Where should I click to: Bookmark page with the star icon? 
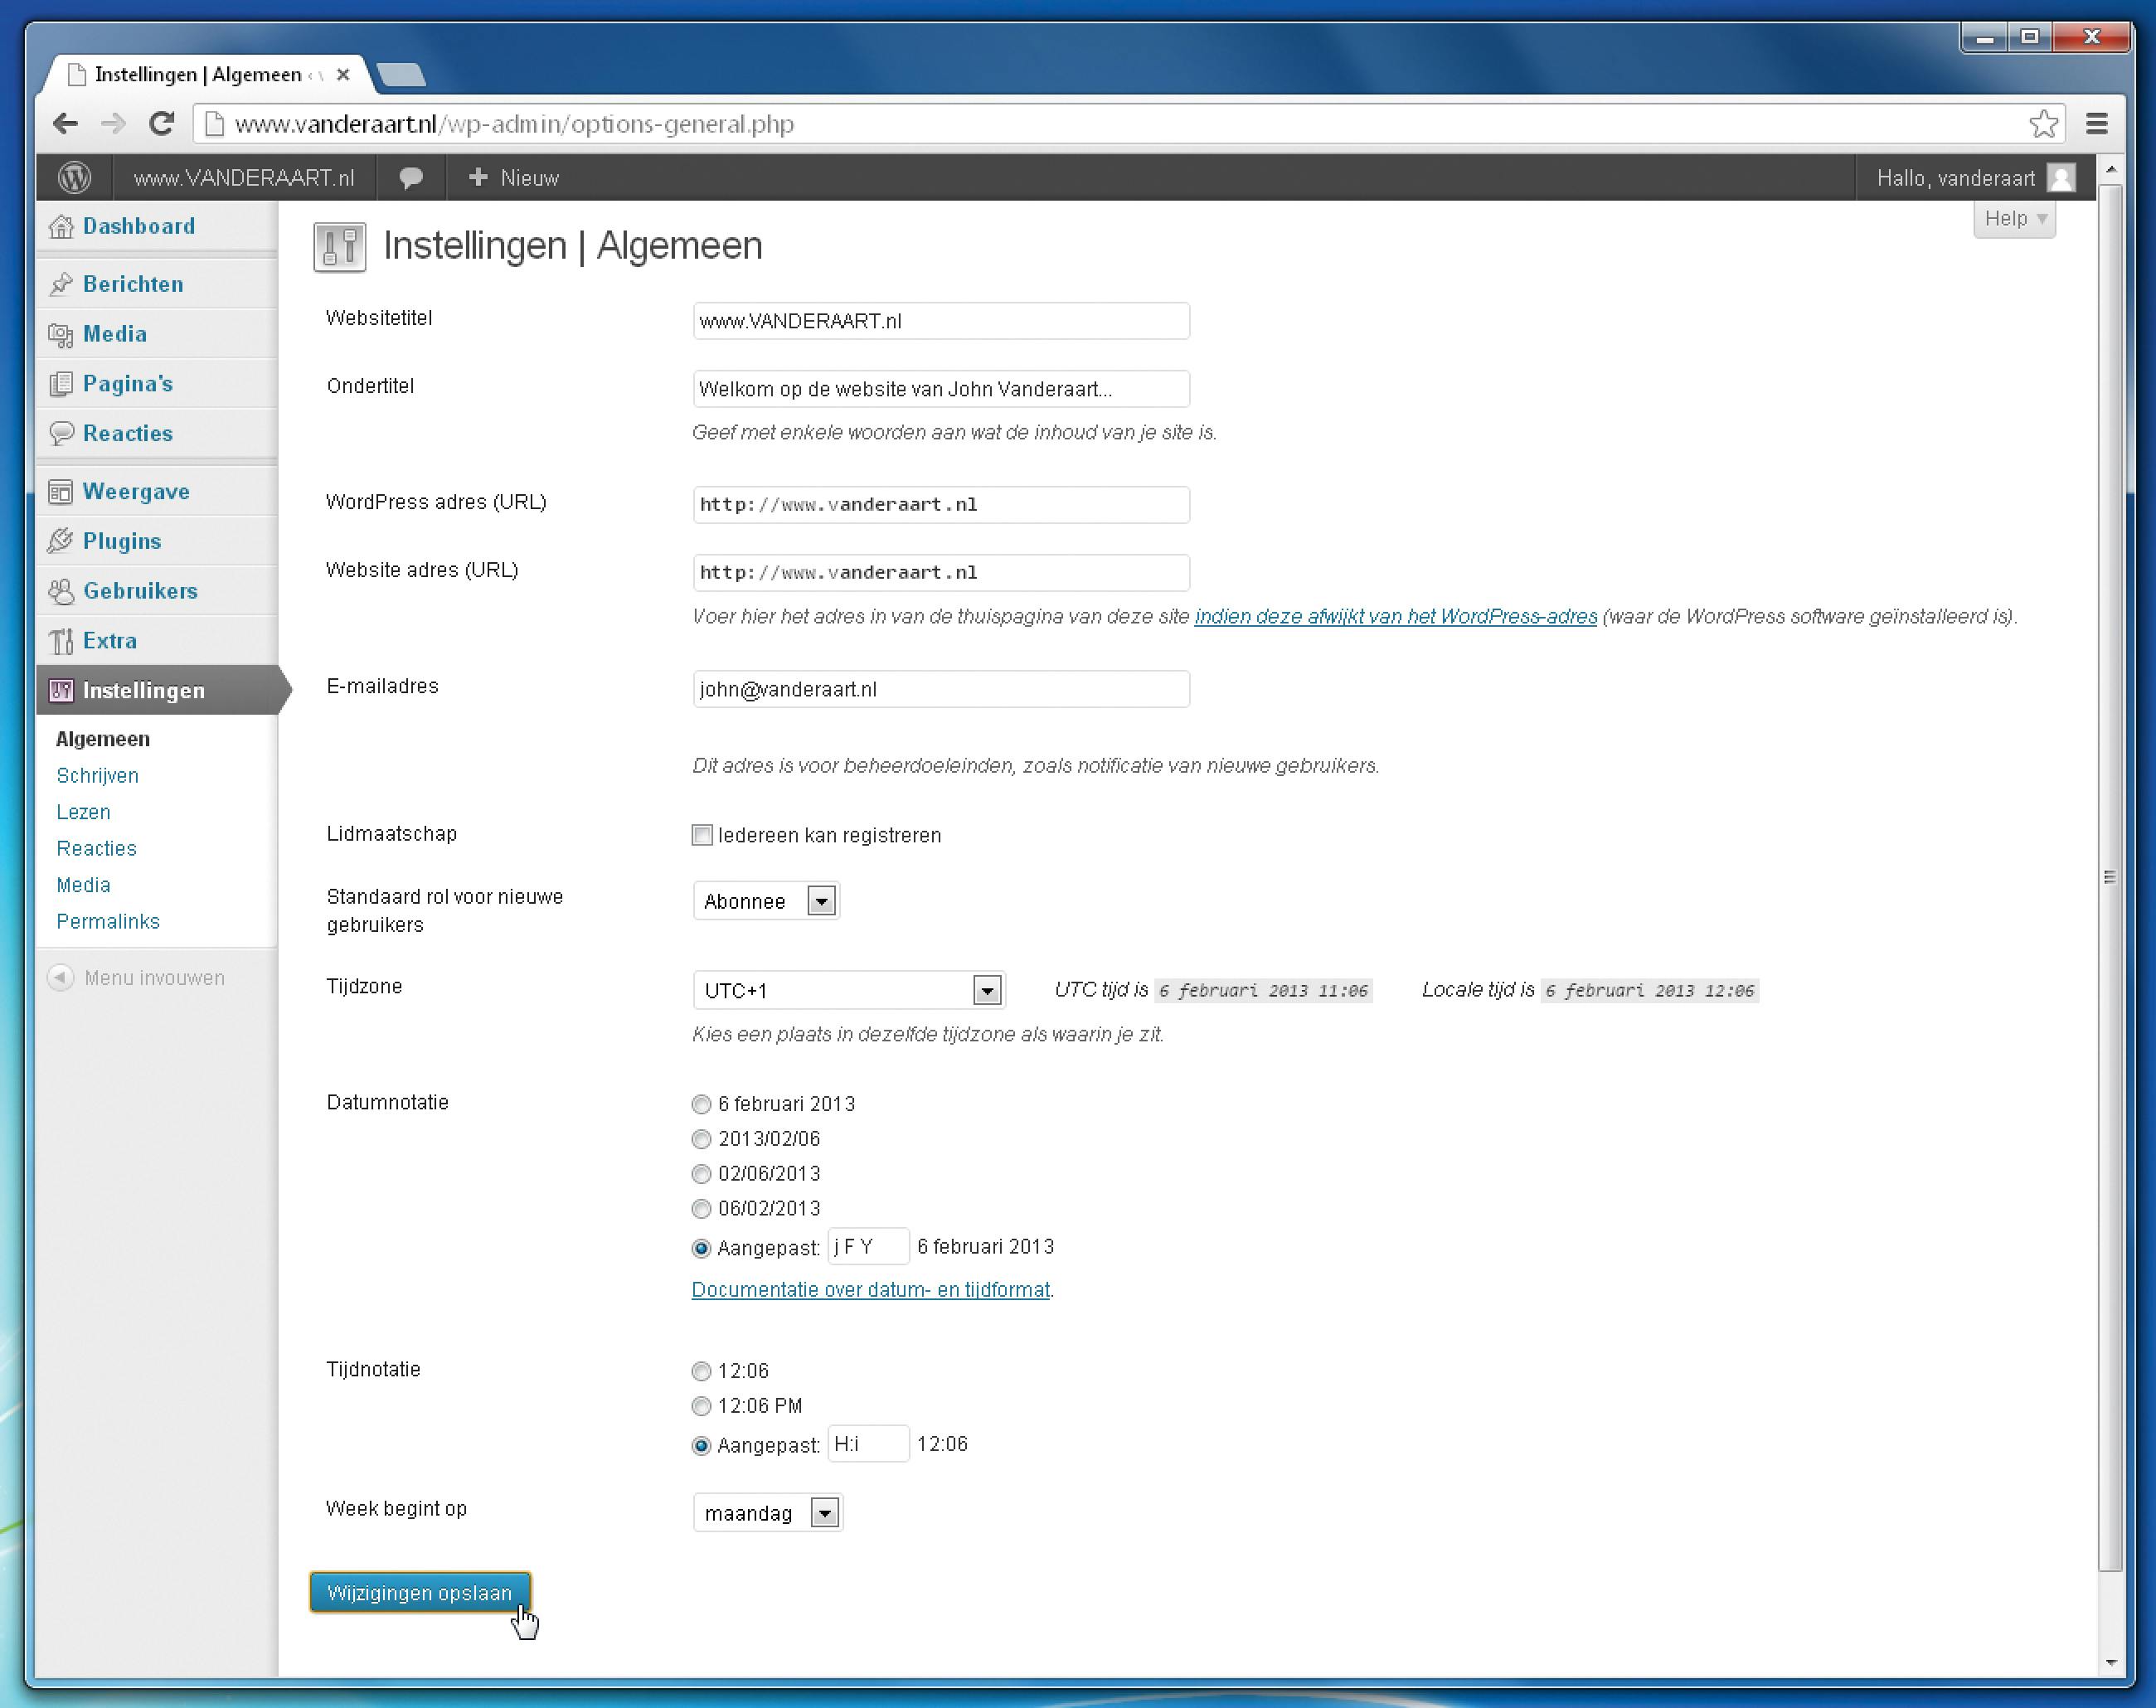[x=2043, y=124]
